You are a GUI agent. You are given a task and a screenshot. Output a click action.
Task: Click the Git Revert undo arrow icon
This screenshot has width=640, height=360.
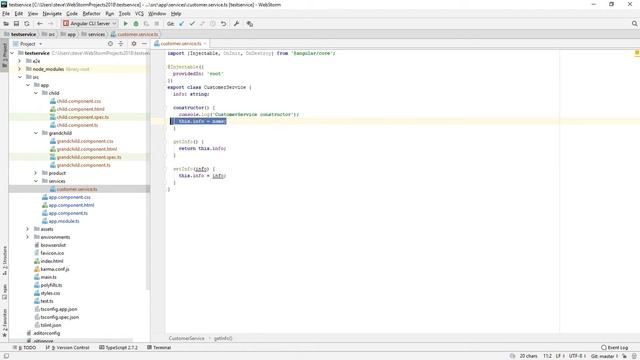pos(224,24)
